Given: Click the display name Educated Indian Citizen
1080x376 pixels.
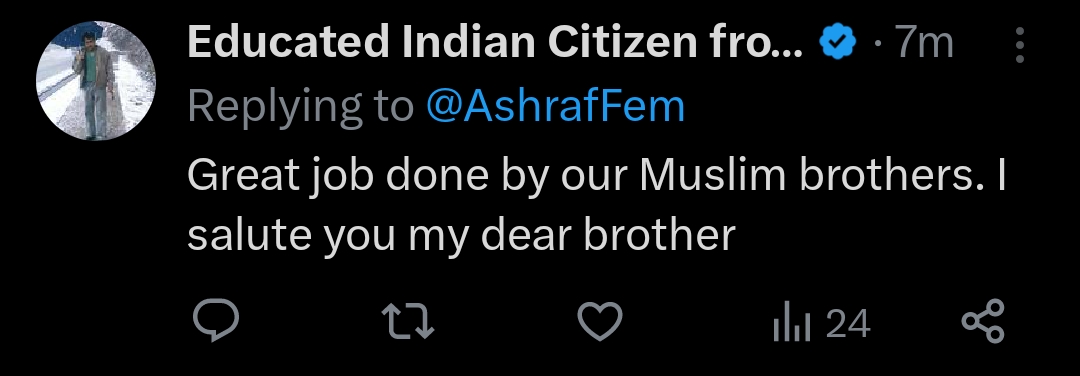Looking at the screenshot, I should [x=495, y=43].
